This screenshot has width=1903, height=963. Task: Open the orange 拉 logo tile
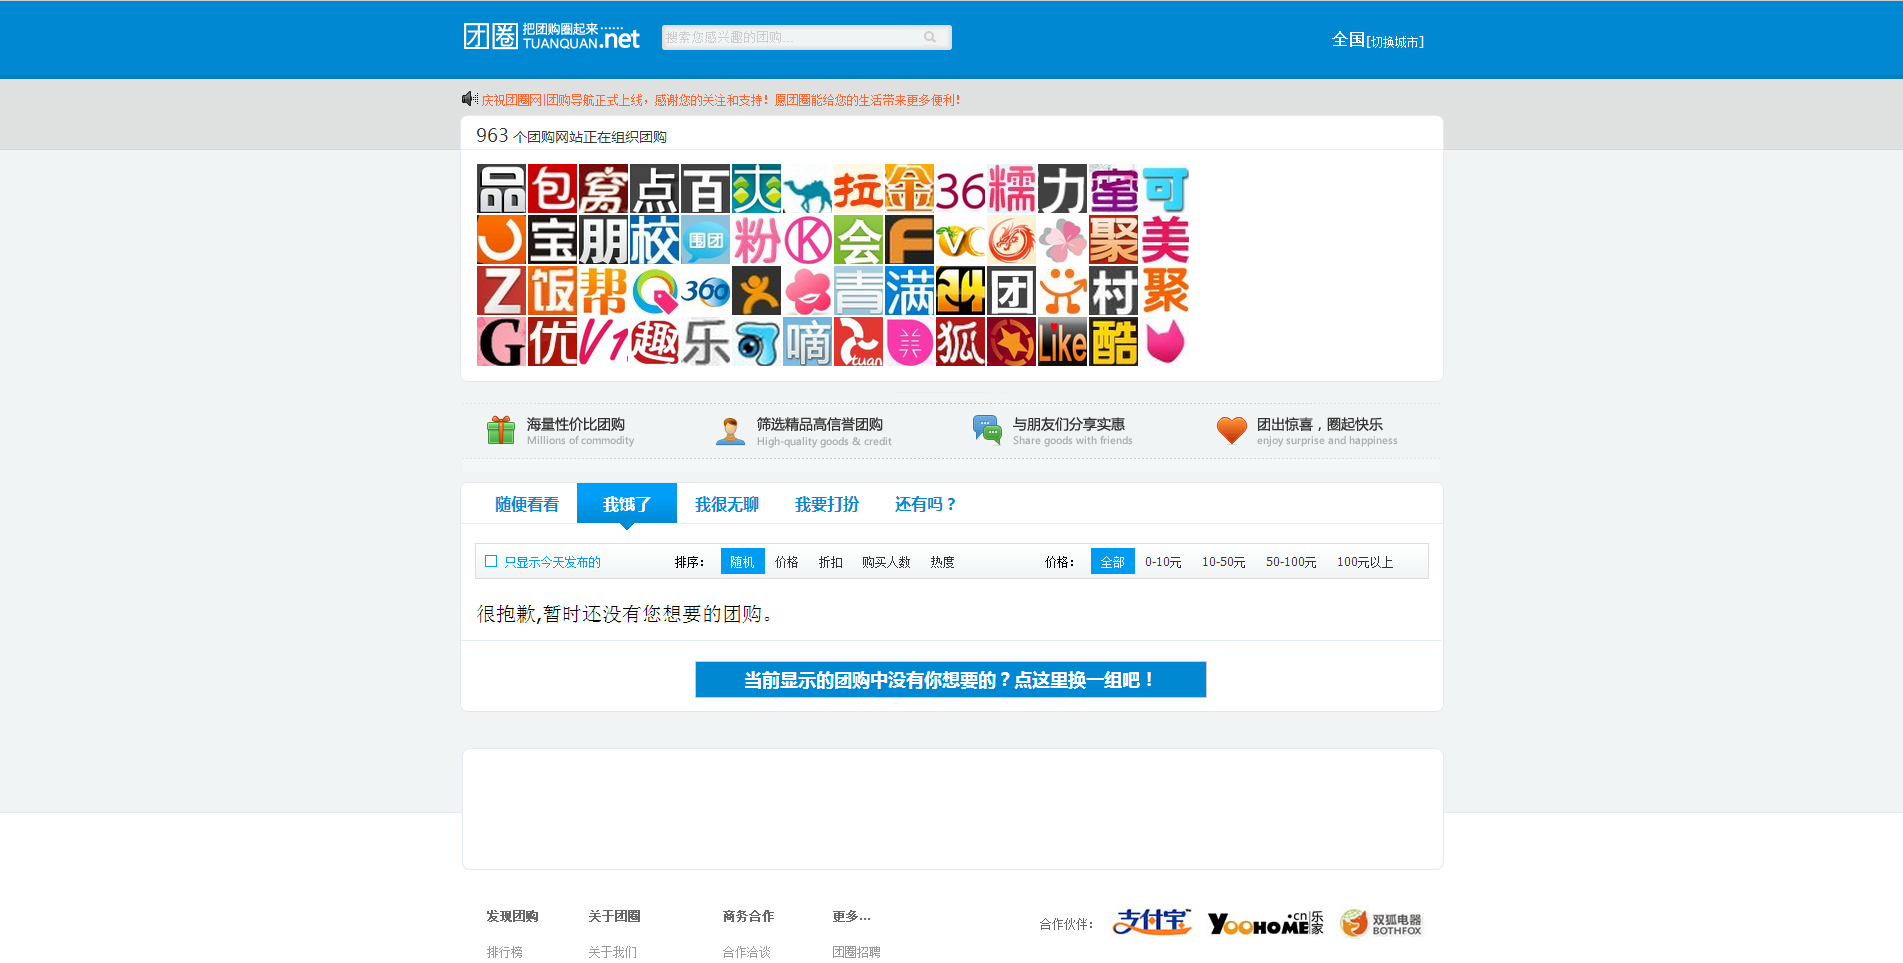pos(858,189)
